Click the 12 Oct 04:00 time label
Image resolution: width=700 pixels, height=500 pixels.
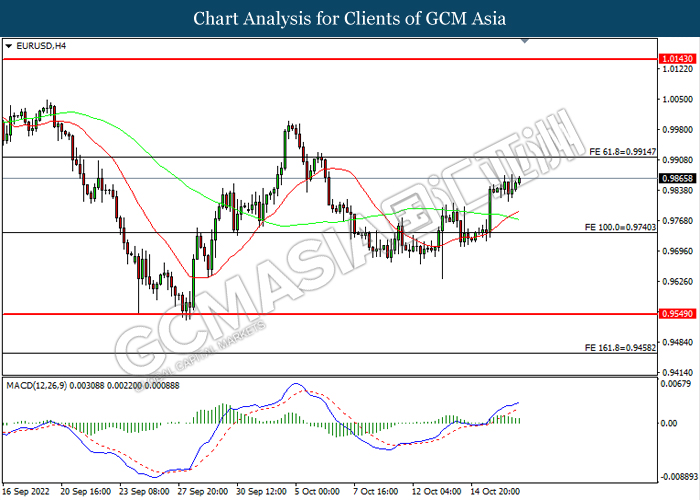click(437, 492)
